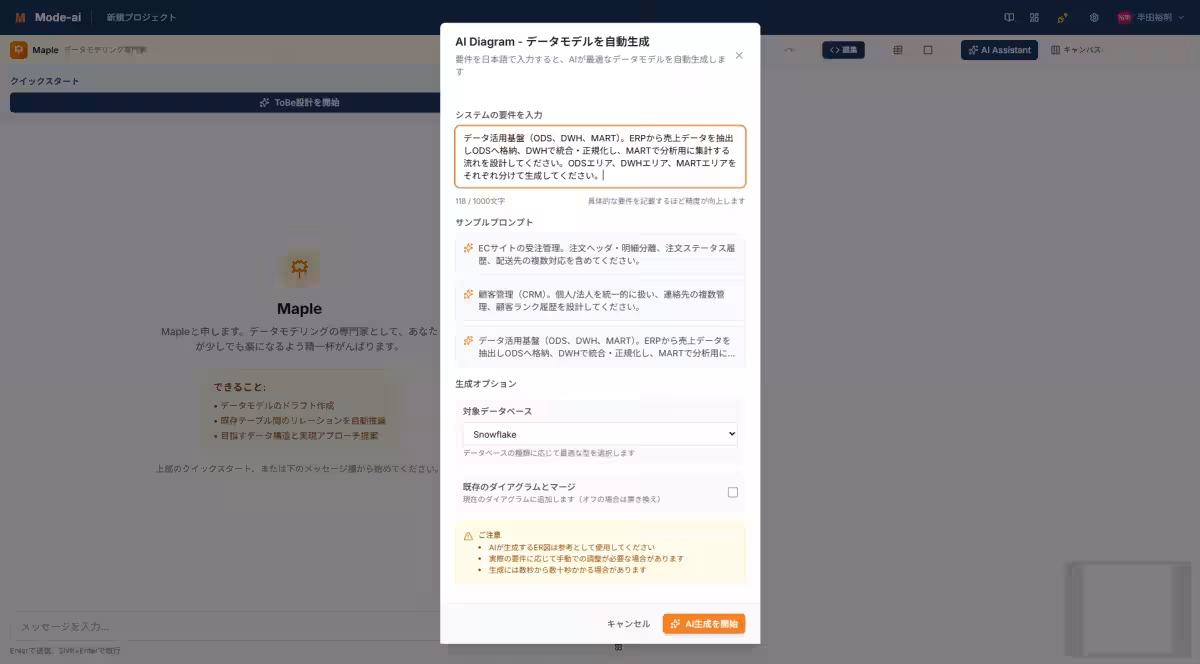Open the documentation book icon in top bar
The width and height of the screenshot is (1200, 664).
point(1010,17)
